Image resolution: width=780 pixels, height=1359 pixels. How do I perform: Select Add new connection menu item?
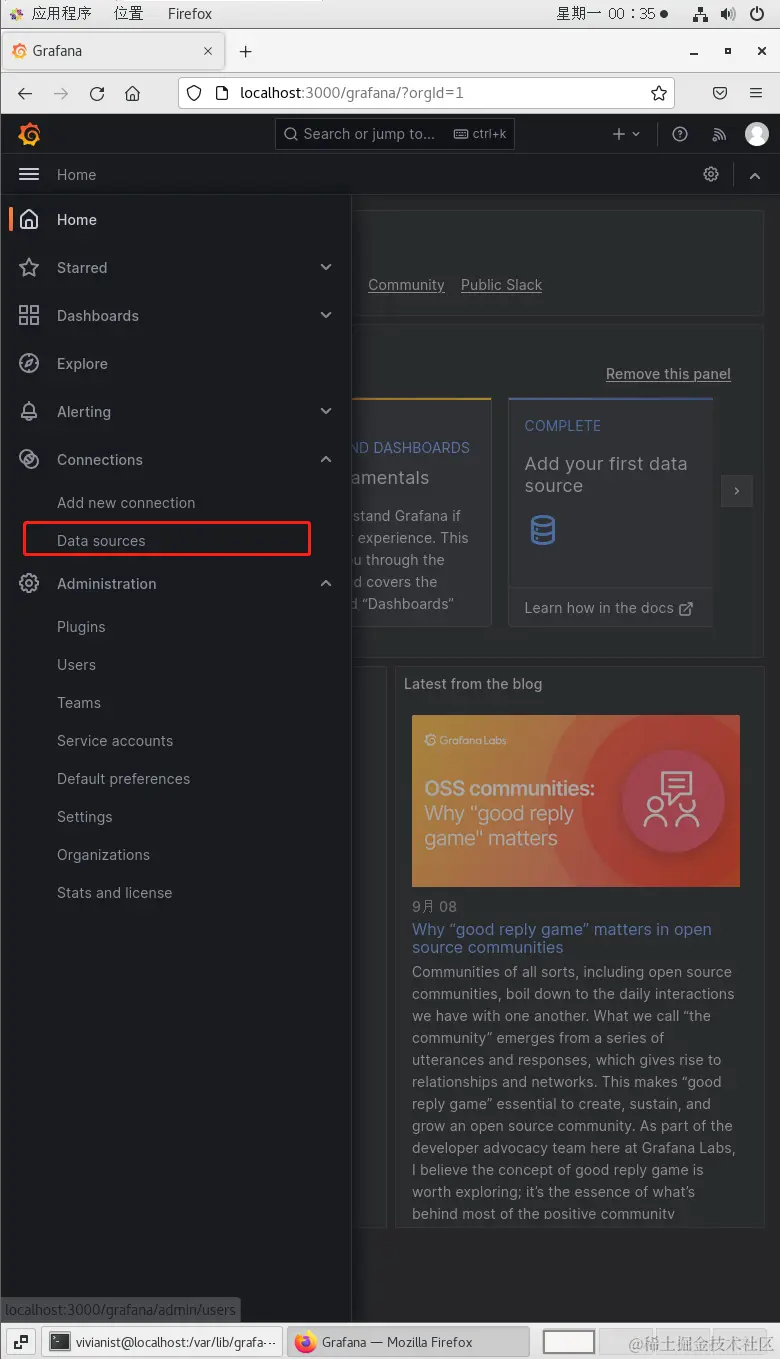126,503
